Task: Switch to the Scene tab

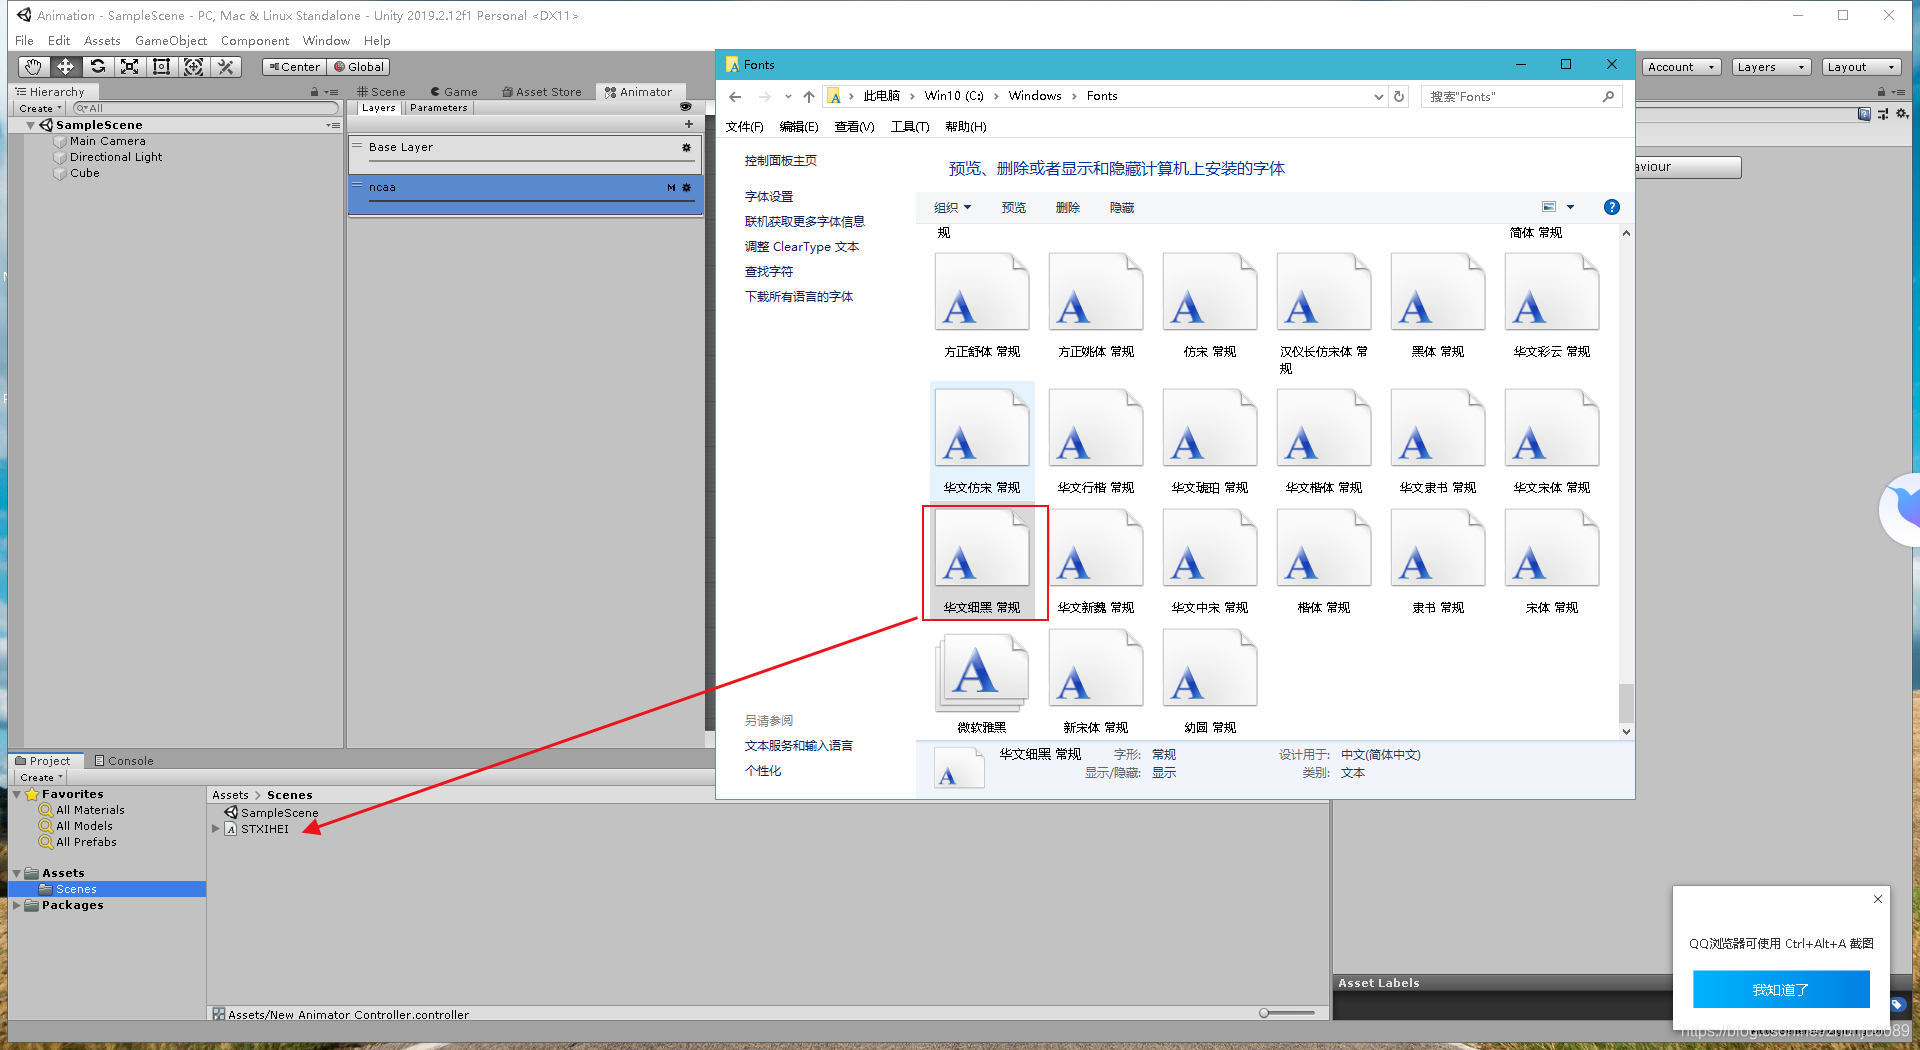Action: click(x=381, y=92)
